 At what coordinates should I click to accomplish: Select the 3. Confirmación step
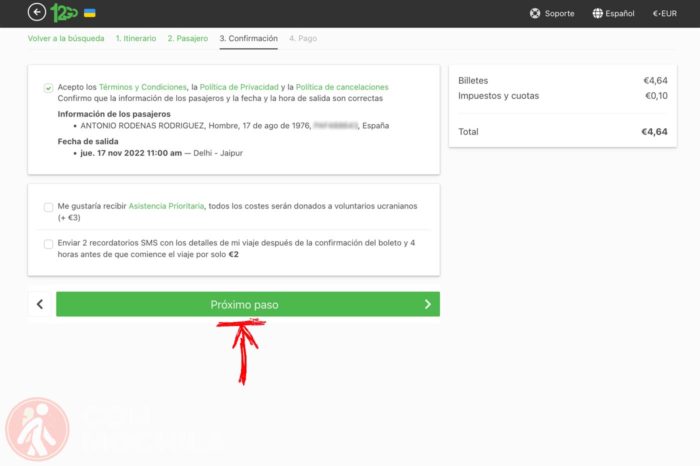pyautogui.click(x=248, y=38)
